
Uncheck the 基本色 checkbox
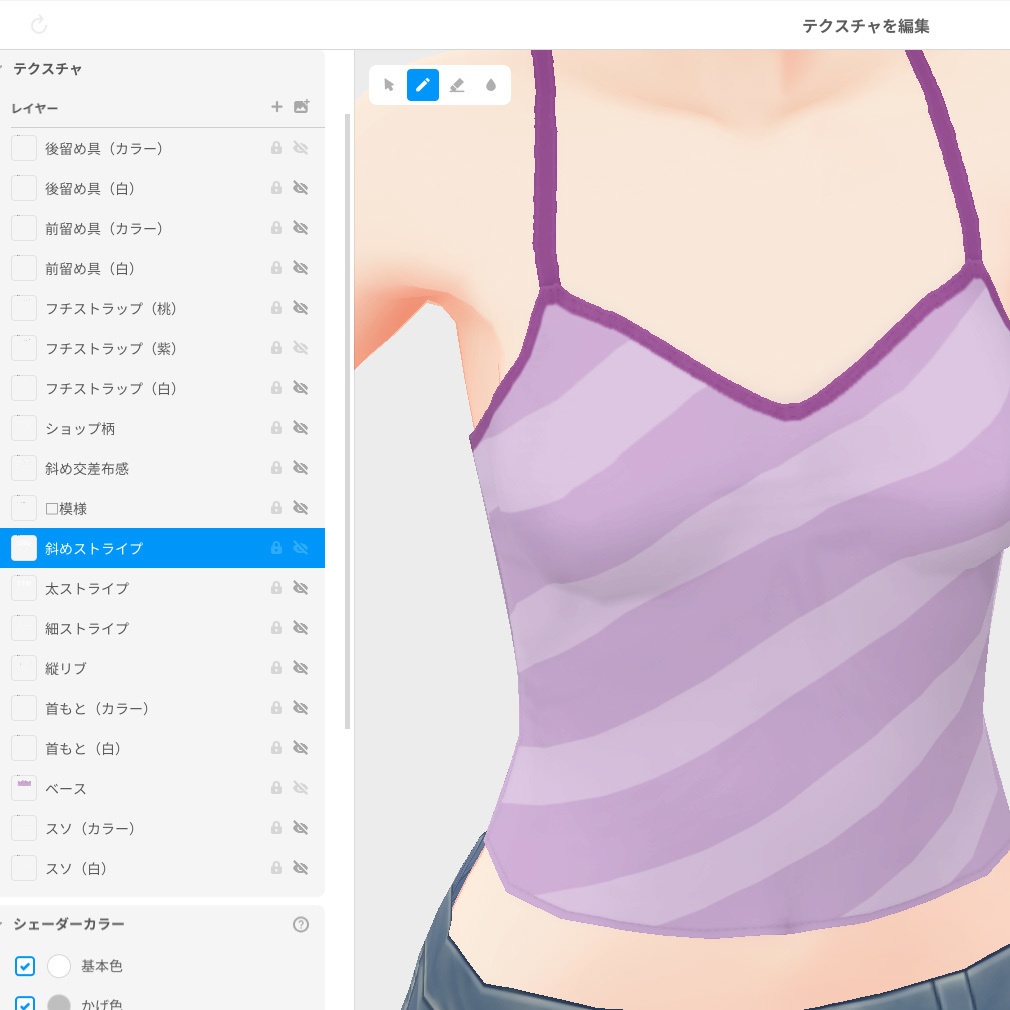pyautogui.click(x=25, y=966)
